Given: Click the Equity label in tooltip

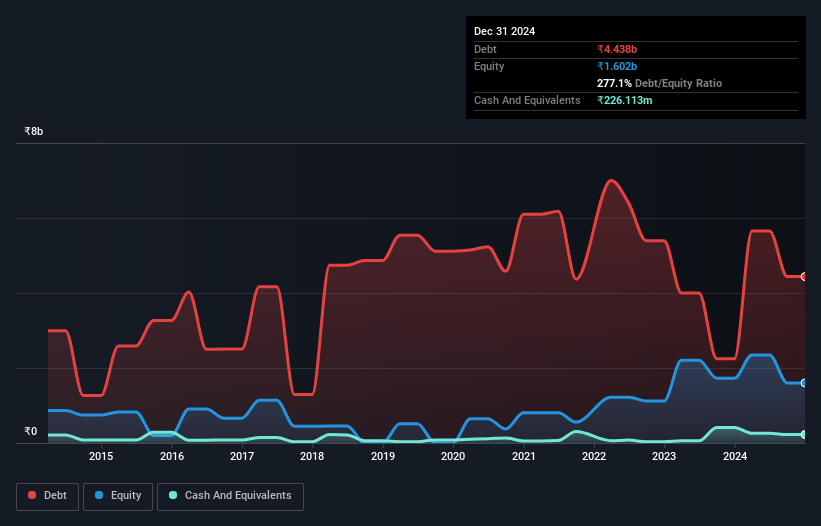Looking at the screenshot, I should pyautogui.click(x=489, y=66).
